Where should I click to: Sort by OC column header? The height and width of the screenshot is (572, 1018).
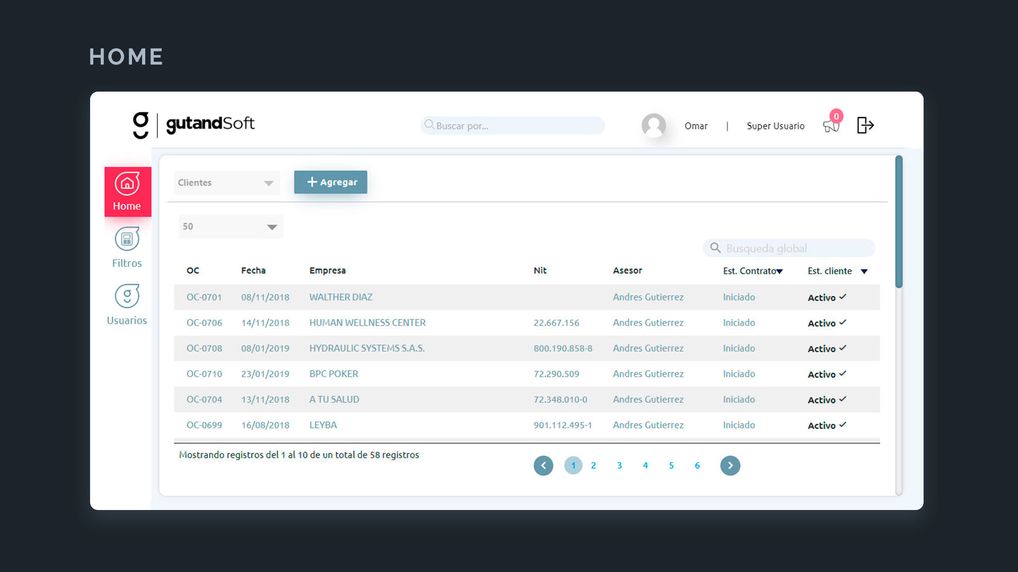(x=193, y=271)
